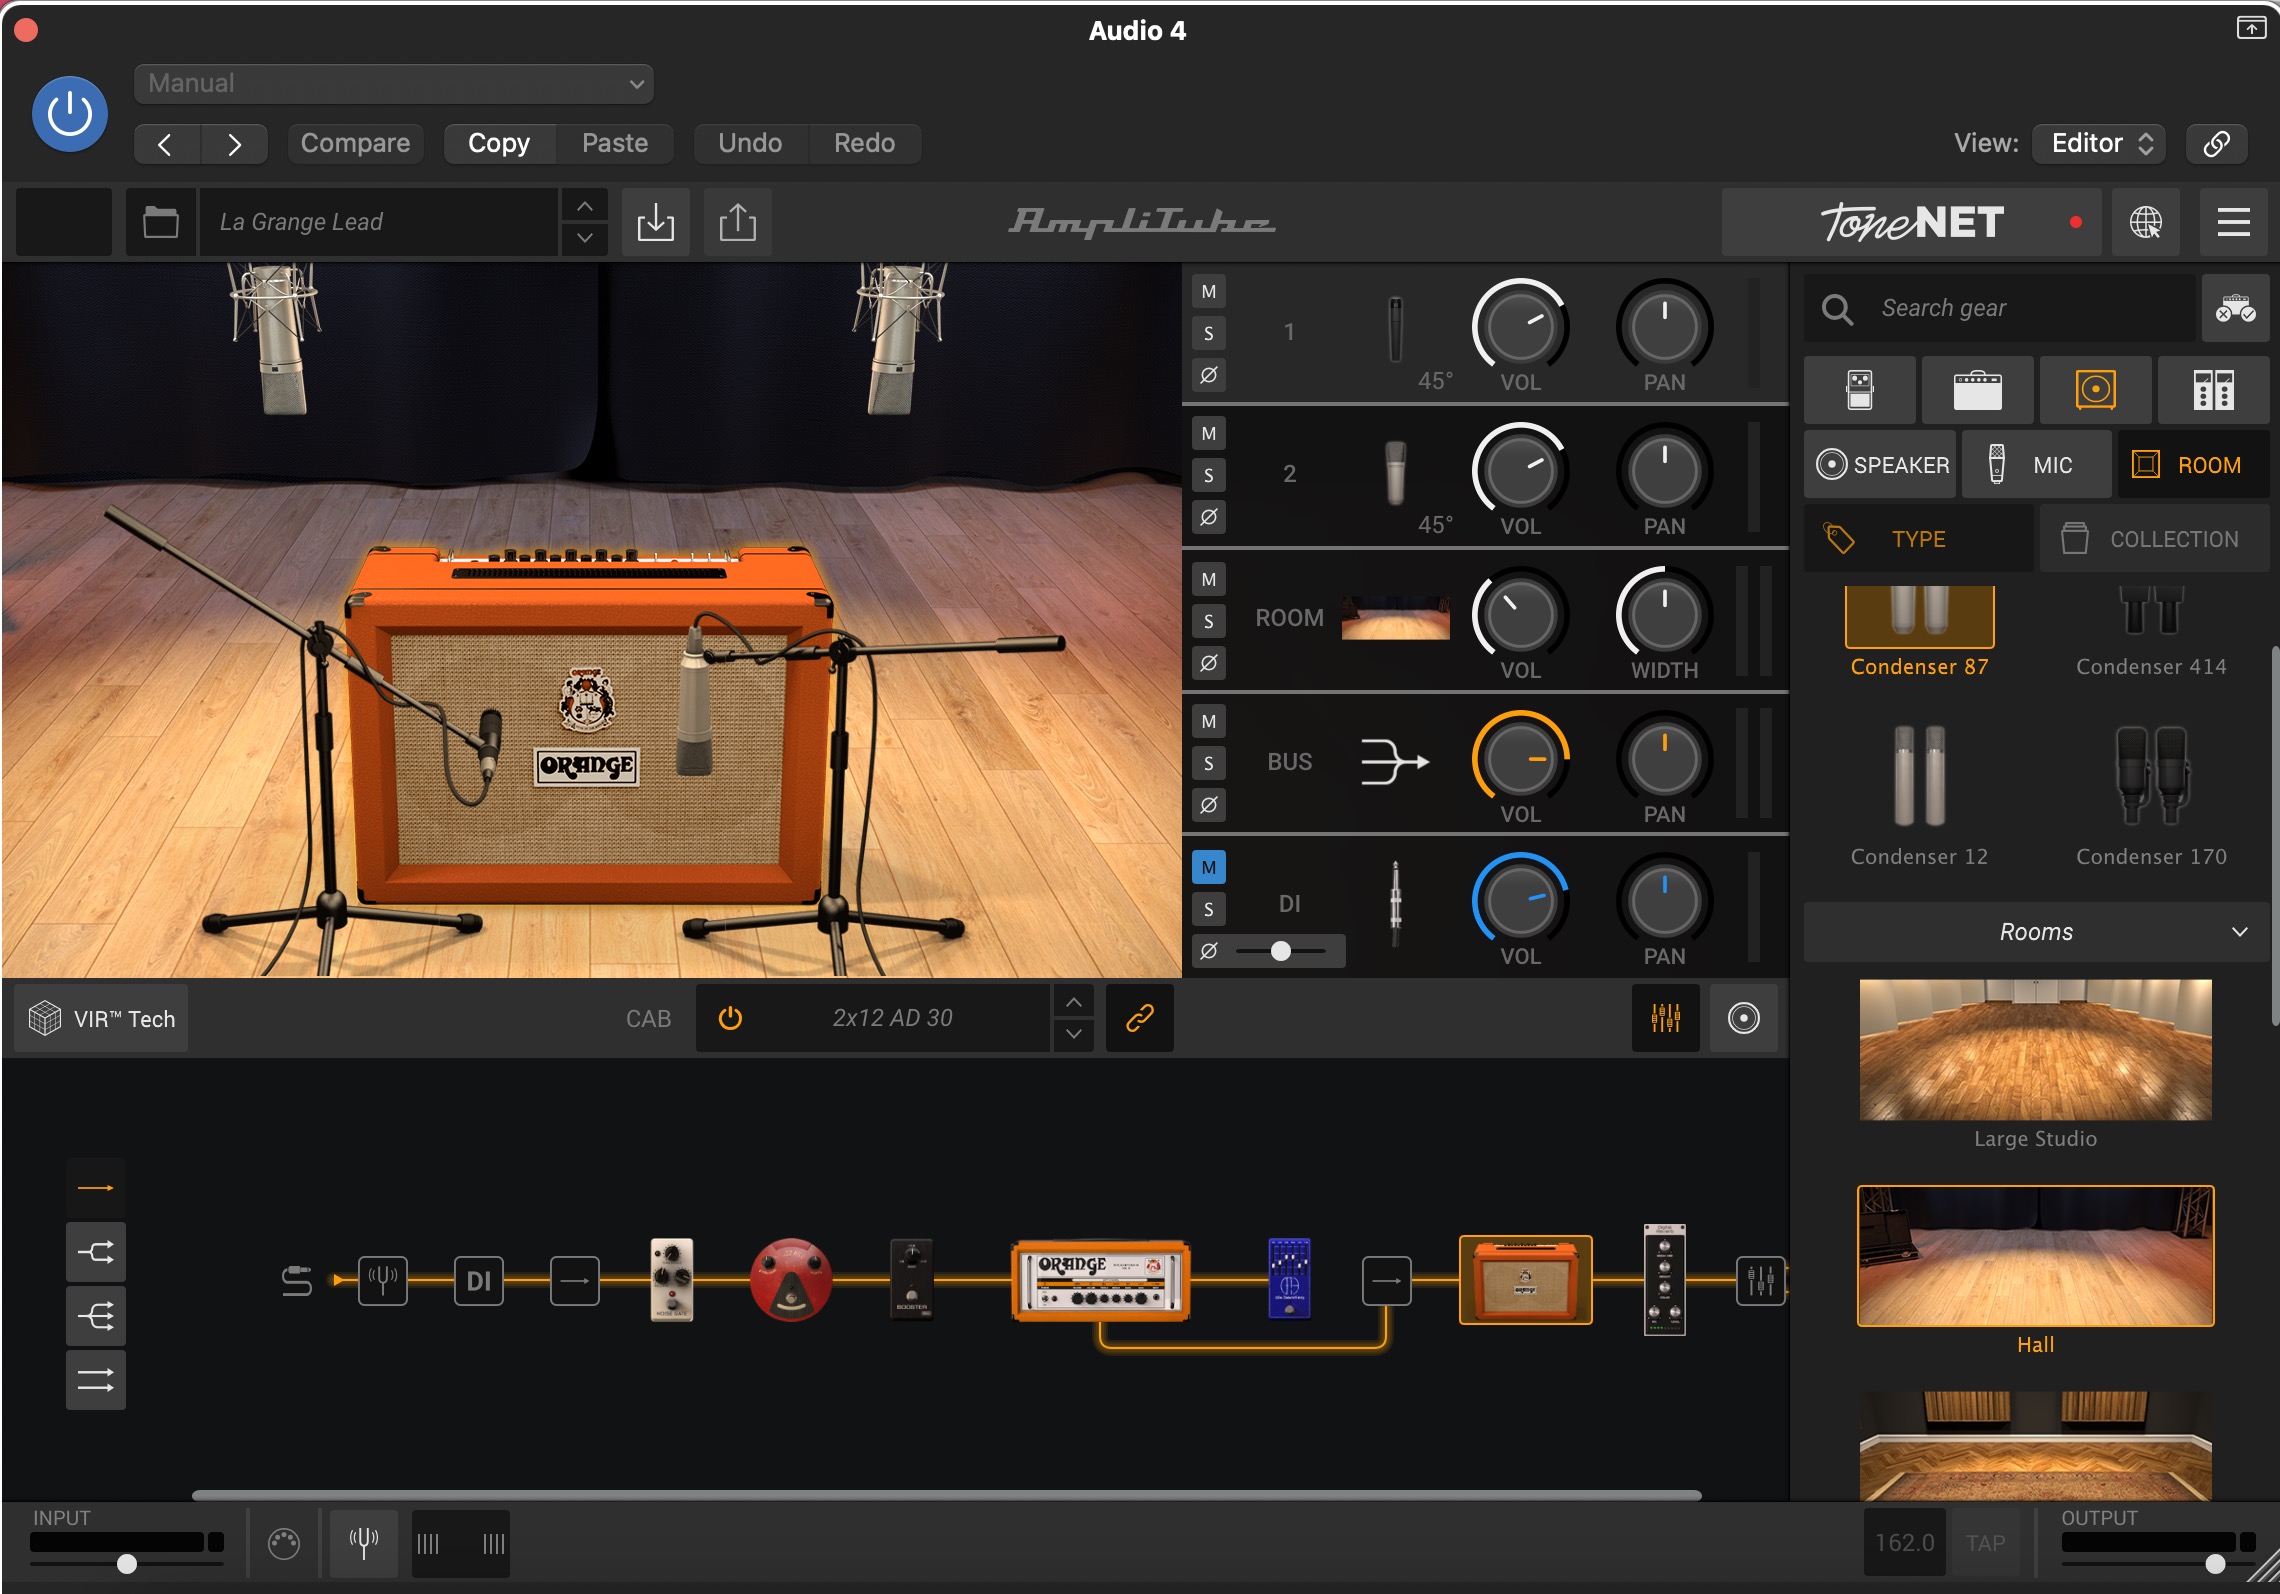Click the VIR Tech button
The width and height of the screenshot is (2280, 1594).
pos(102,1018)
